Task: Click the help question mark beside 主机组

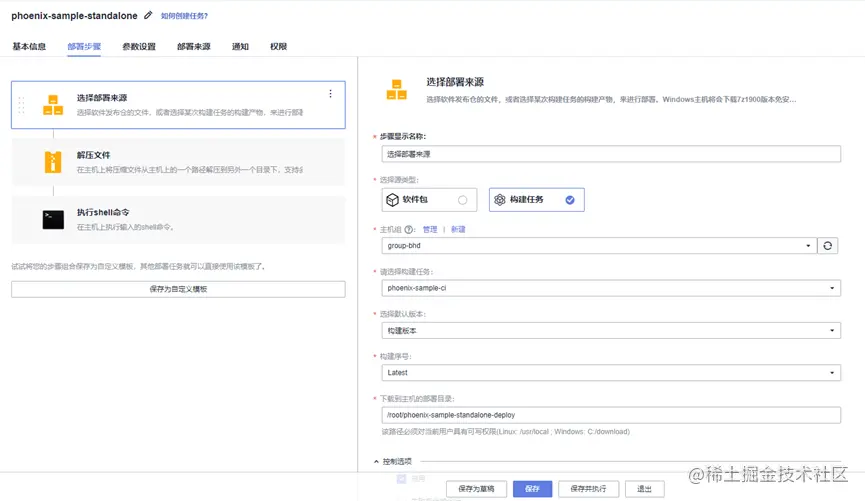Action: click(x=409, y=230)
